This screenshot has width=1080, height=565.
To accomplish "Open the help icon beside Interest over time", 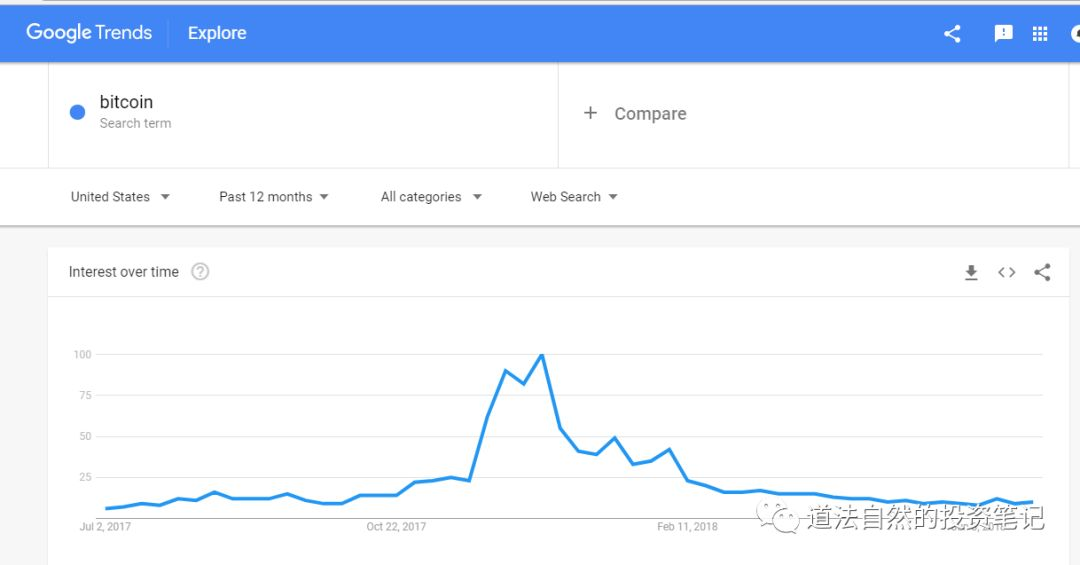I will coord(200,271).
